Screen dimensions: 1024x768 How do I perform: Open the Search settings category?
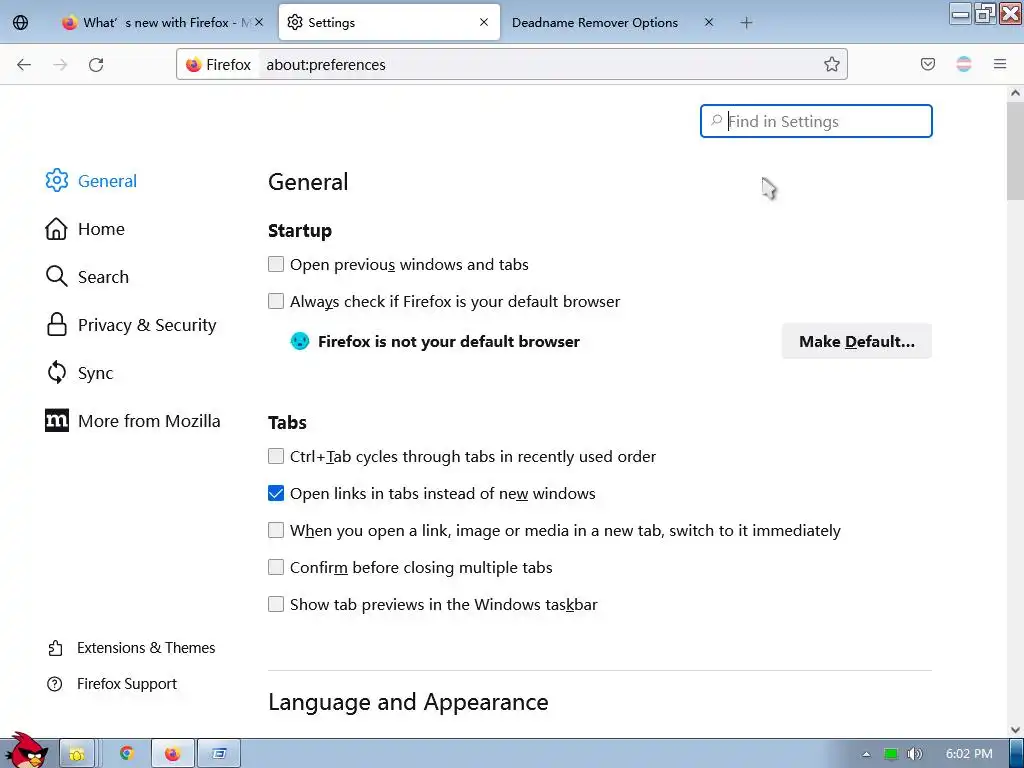[103, 277]
